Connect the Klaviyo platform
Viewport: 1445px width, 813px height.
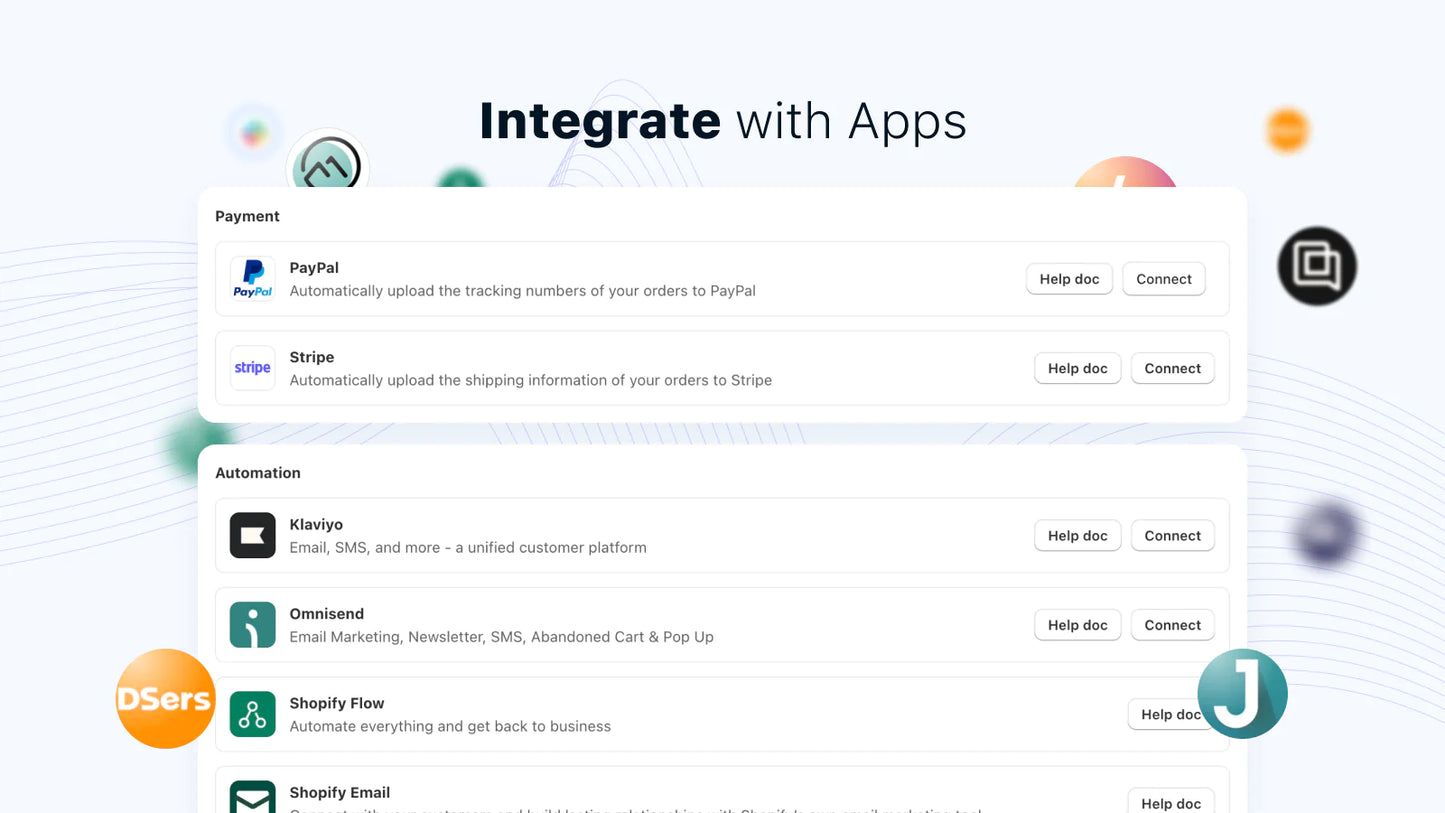(1172, 535)
